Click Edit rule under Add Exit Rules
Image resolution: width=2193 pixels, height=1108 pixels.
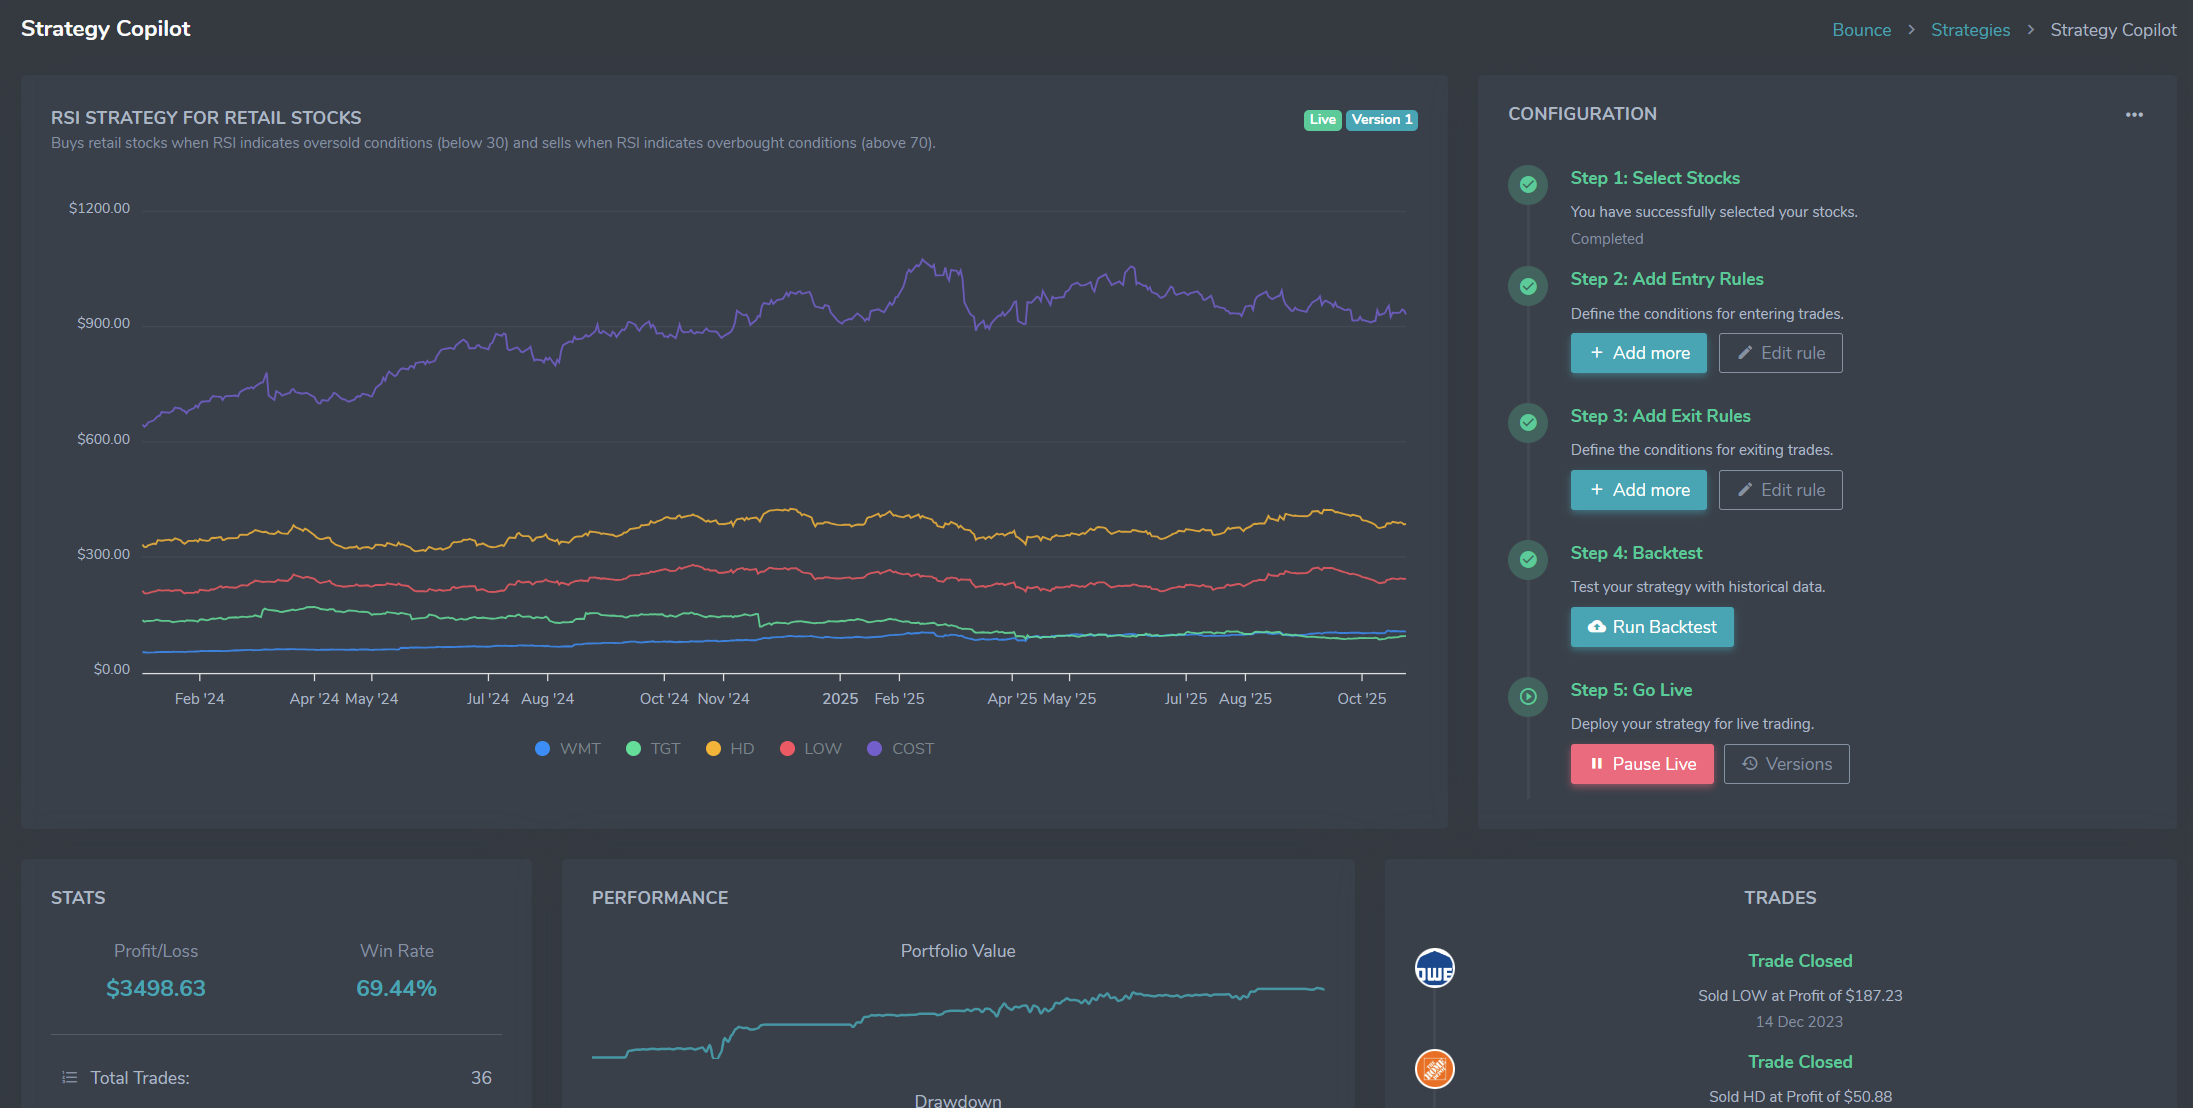click(1780, 489)
